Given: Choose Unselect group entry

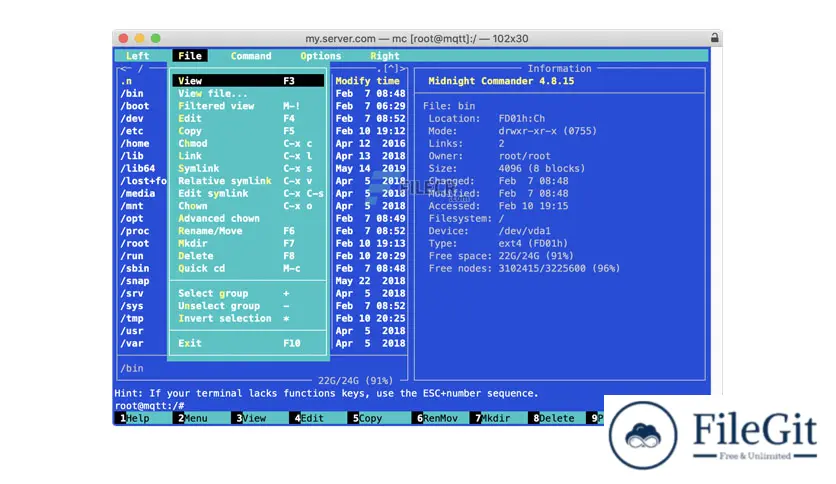Looking at the screenshot, I should coord(248,306).
